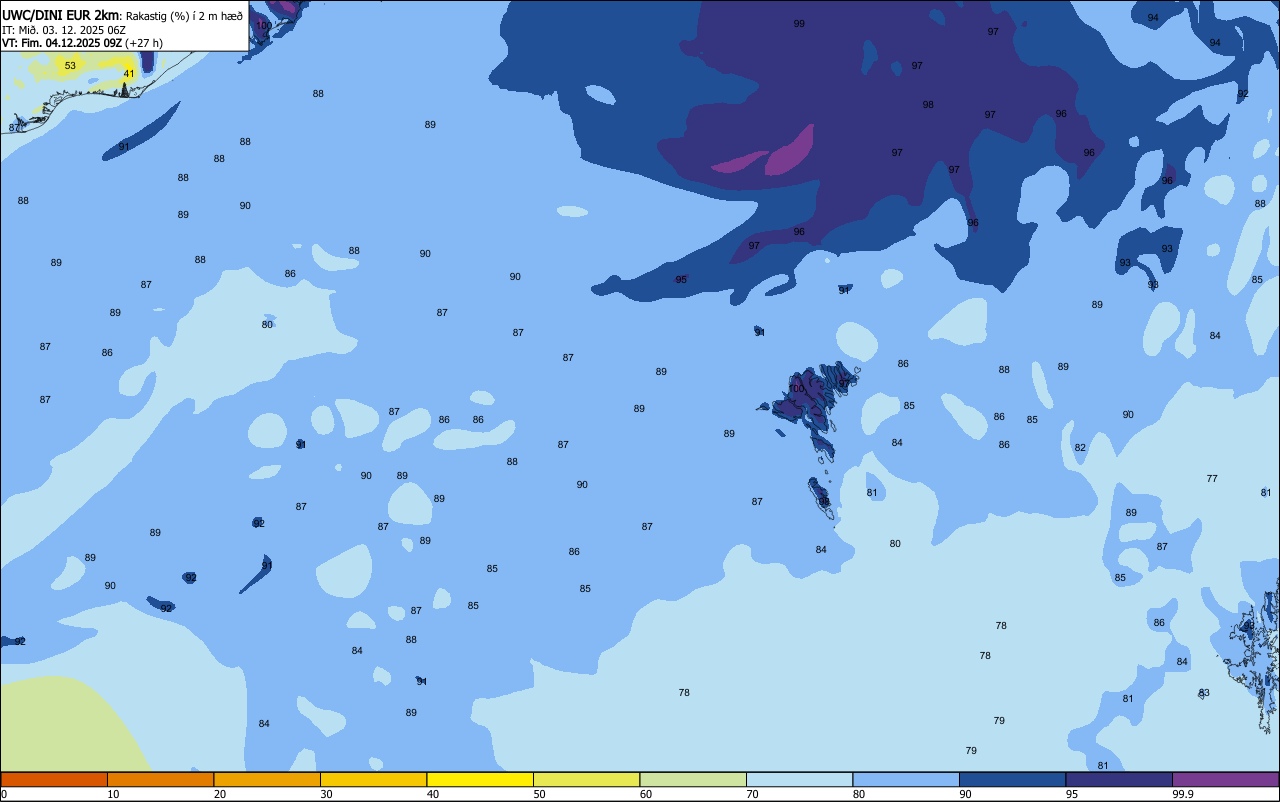Click the humidity value '77' on the map

tap(1212, 479)
